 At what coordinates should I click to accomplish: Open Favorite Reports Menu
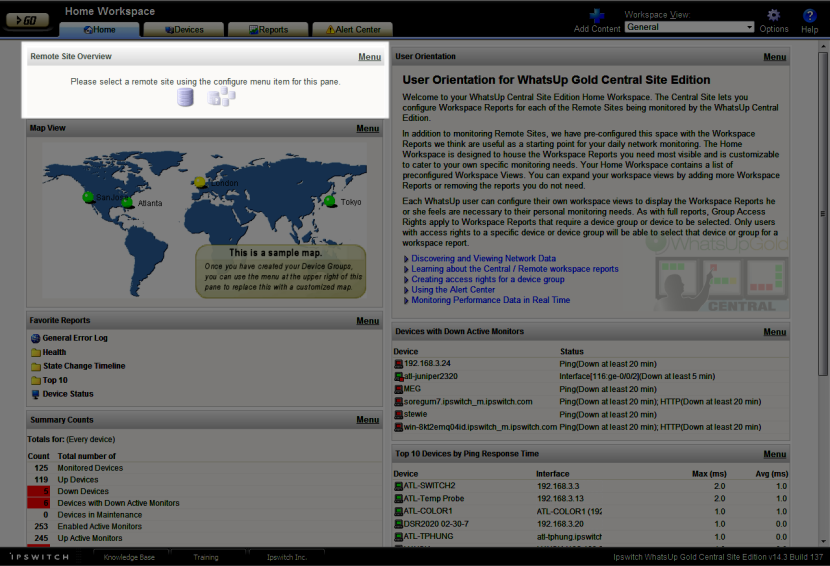click(x=367, y=321)
